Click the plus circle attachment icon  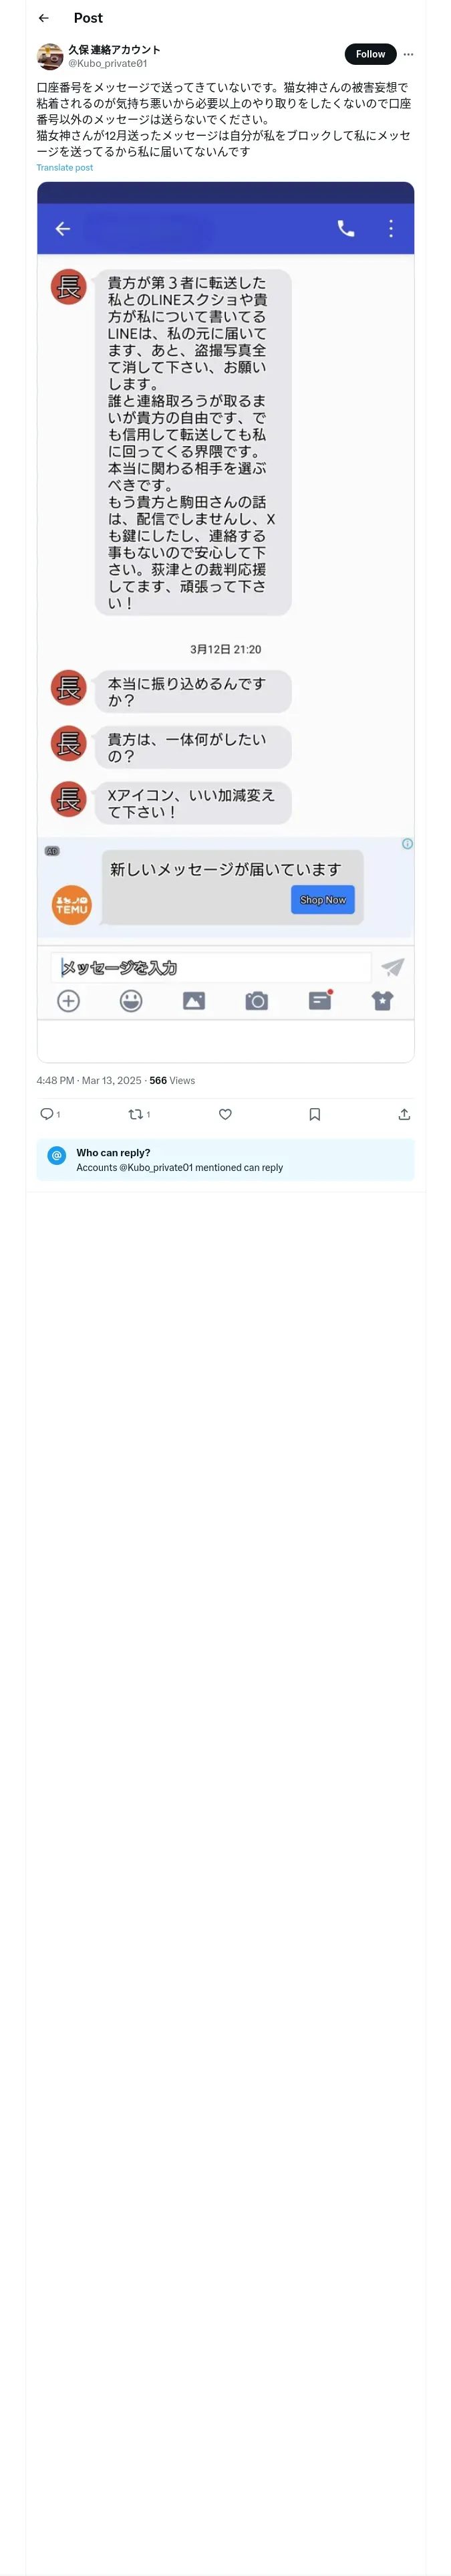[68, 1000]
